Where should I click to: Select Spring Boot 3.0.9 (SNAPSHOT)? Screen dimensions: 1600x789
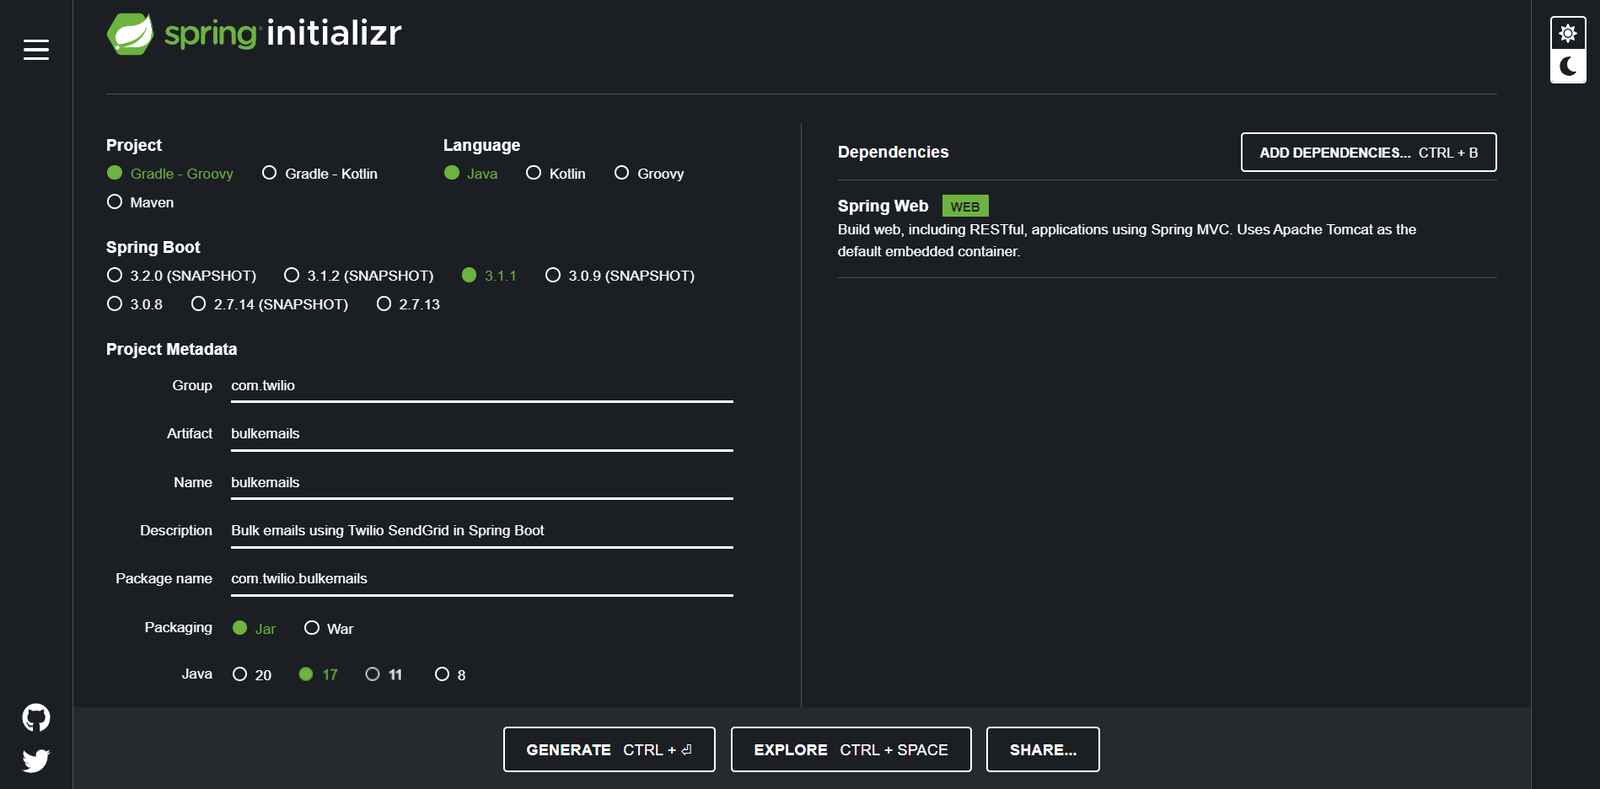point(620,275)
